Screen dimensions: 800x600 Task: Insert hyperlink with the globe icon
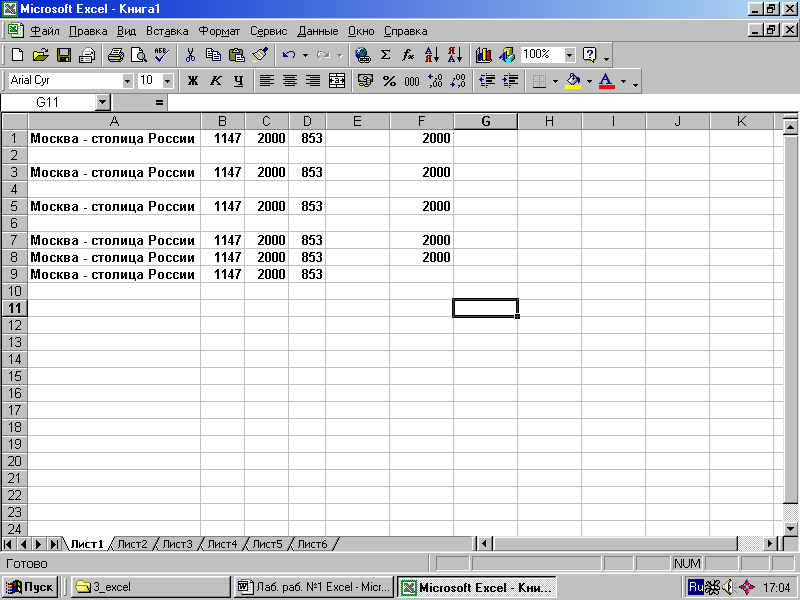pyautogui.click(x=363, y=55)
